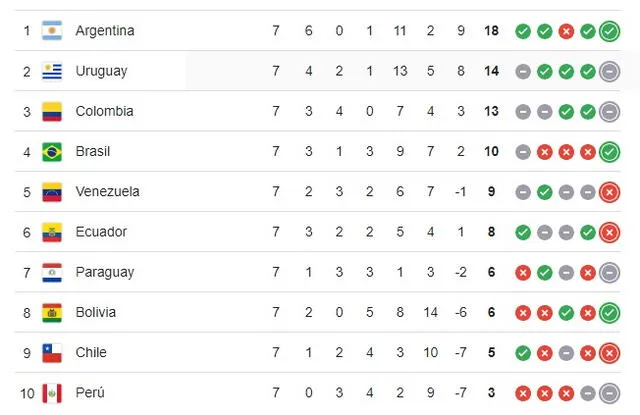
Task: Click the Argentina flag icon
Action: tap(52, 31)
